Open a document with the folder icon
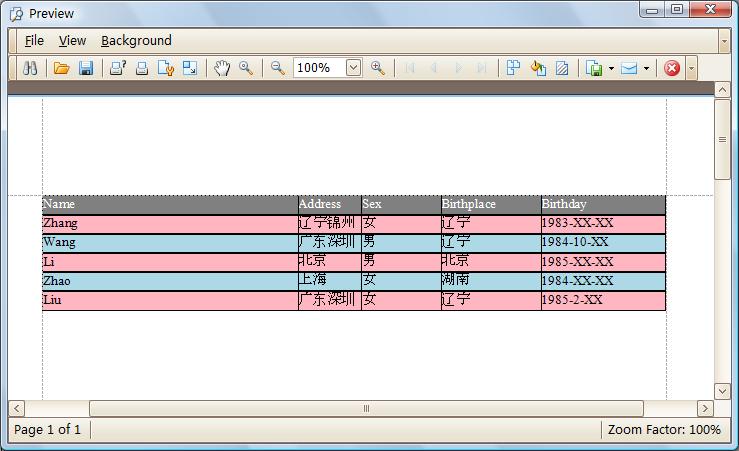 61,68
